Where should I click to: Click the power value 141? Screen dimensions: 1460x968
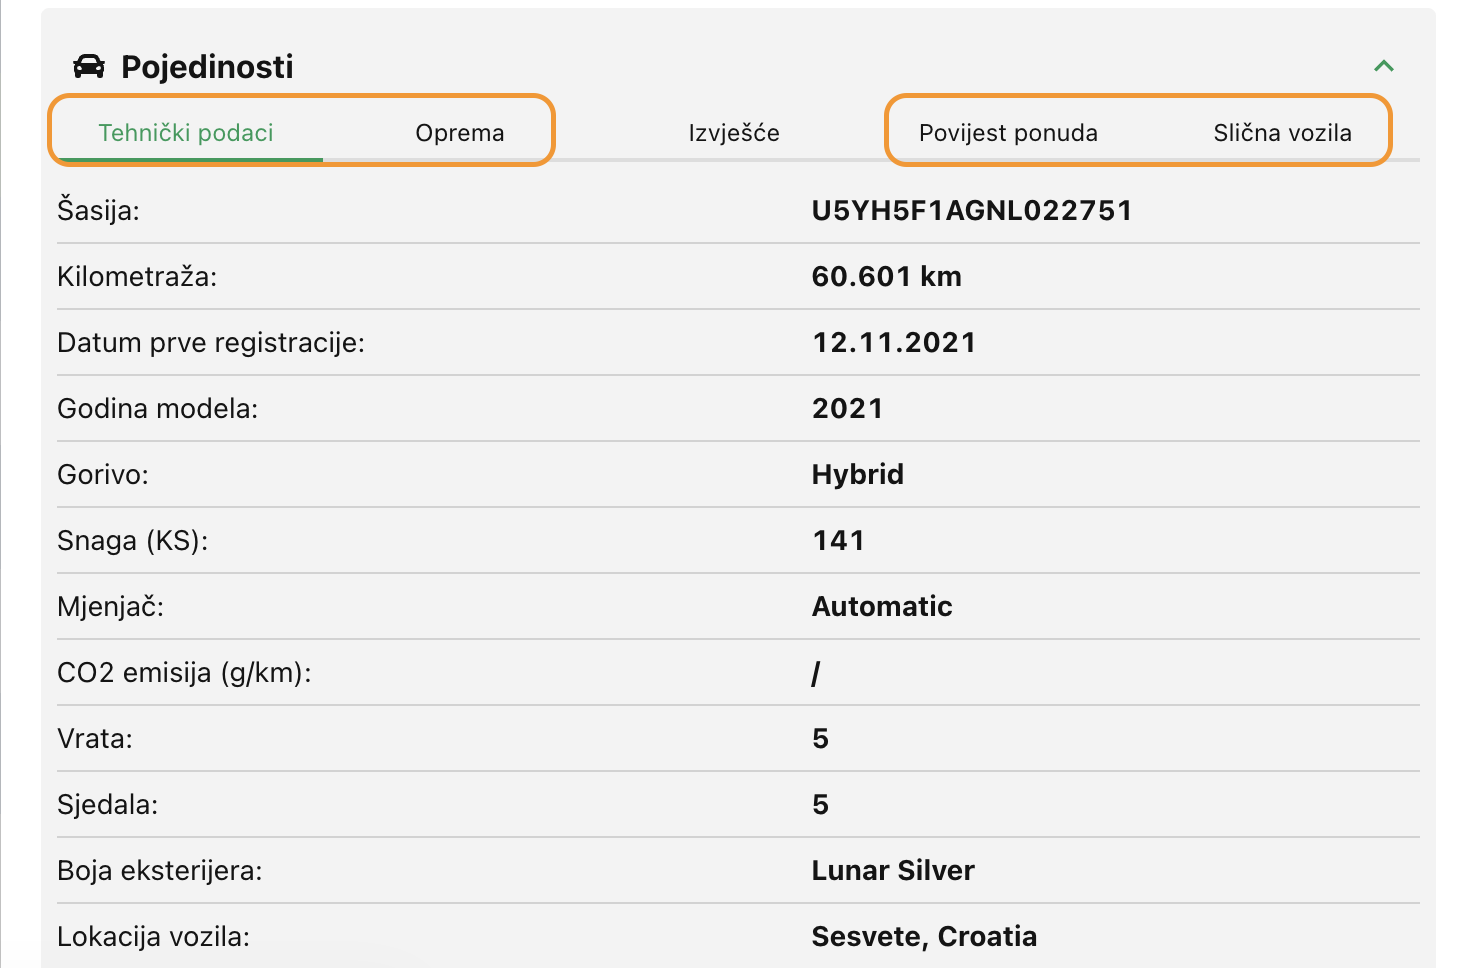point(838,540)
